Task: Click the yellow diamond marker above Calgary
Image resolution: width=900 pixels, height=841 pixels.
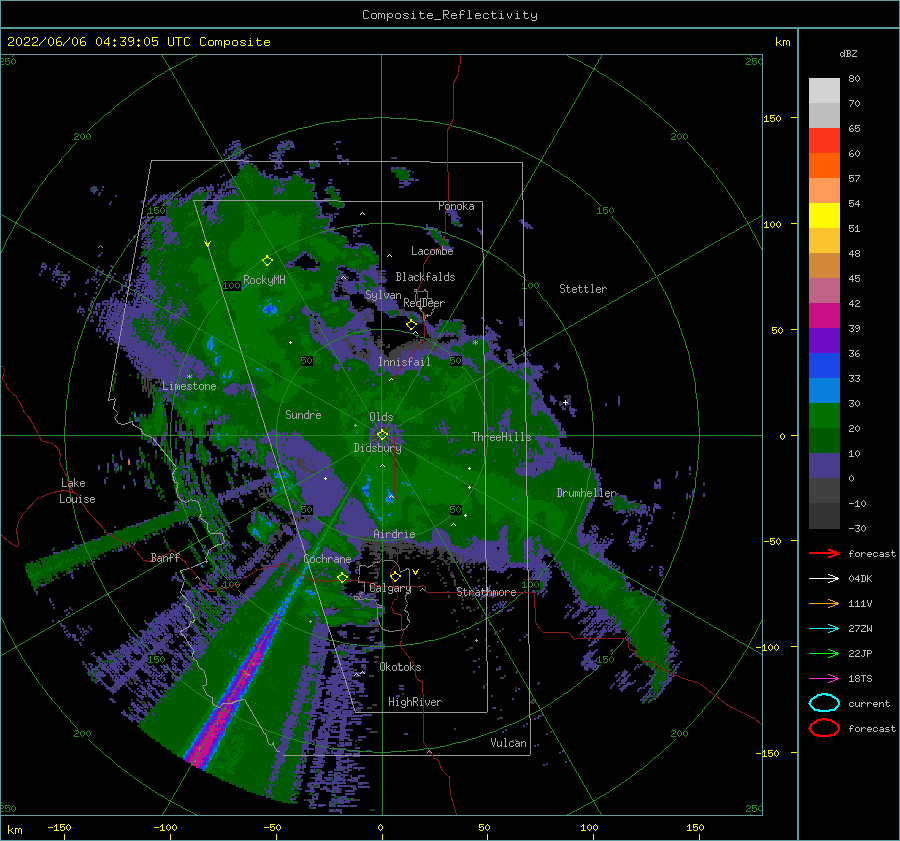Action: [x=395, y=576]
